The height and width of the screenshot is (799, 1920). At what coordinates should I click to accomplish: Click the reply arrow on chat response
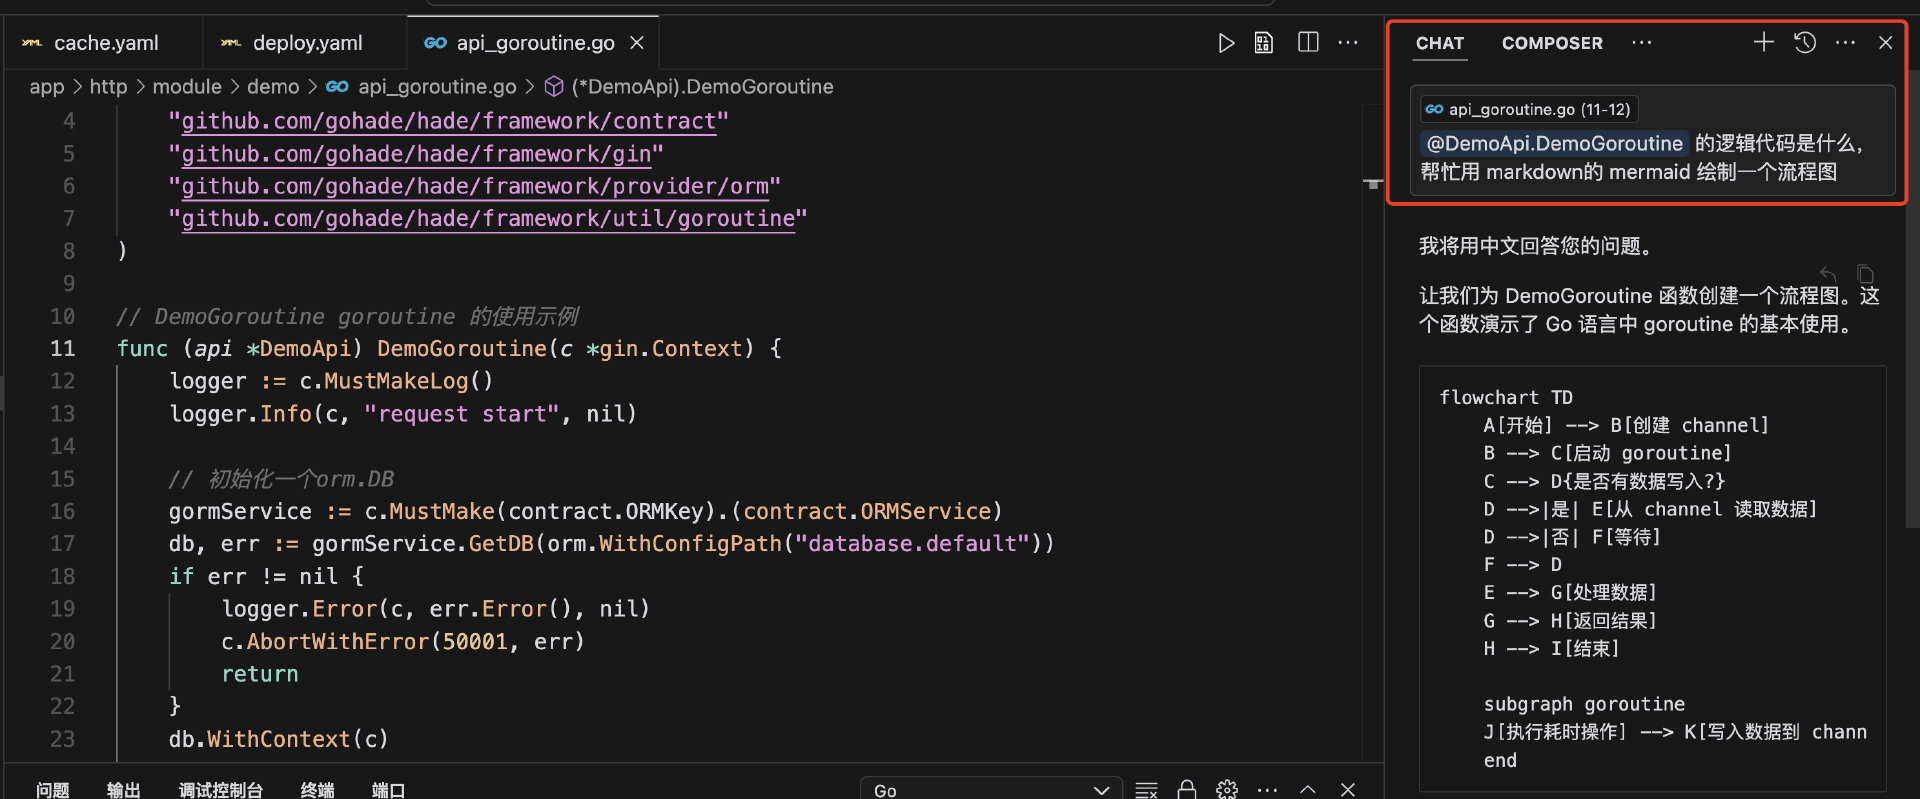point(1828,274)
